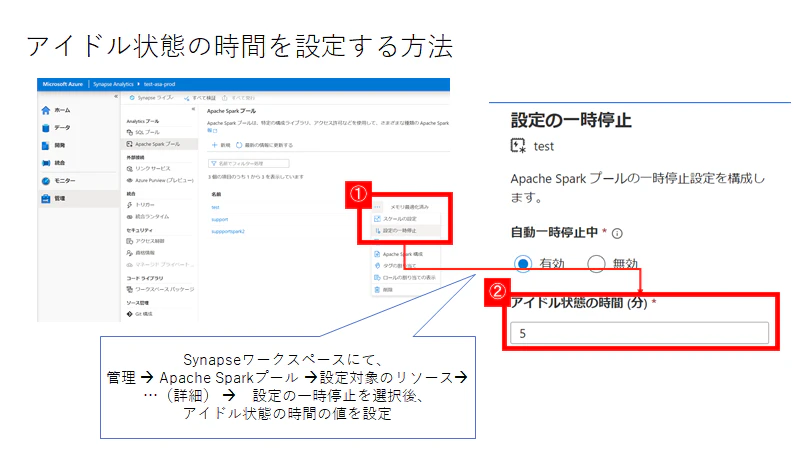800x450 pixels.
Task: Click the スケールの設定 icon in context menu
Action: point(378,219)
